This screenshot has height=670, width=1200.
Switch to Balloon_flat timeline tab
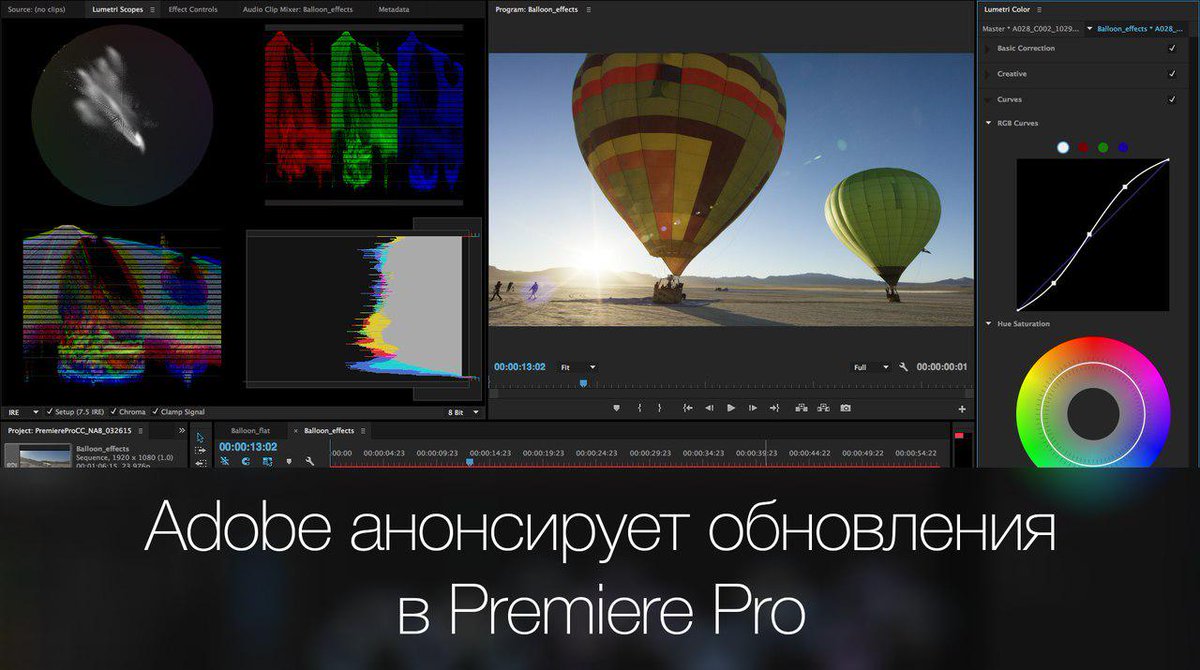pos(250,431)
